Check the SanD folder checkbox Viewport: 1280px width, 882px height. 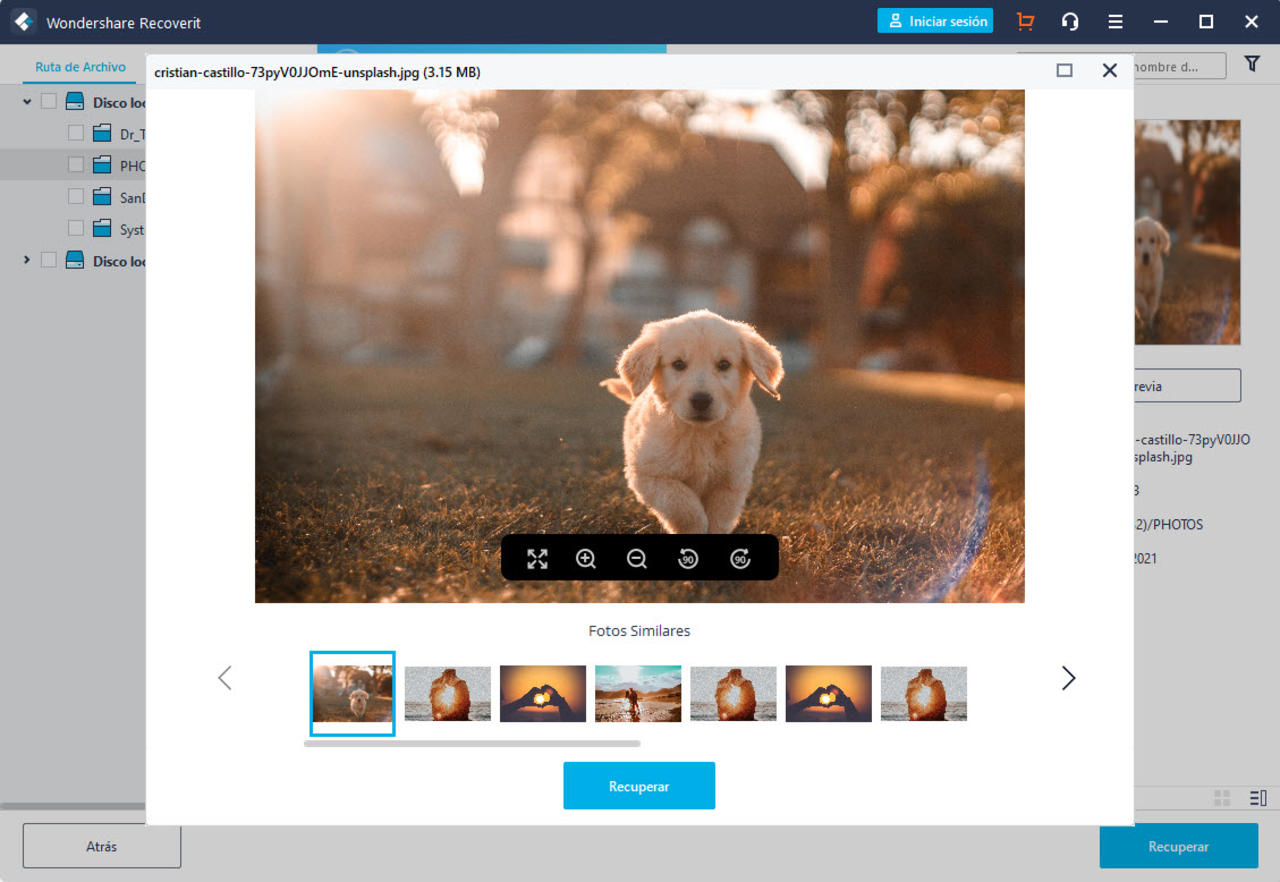click(x=76, y=197)
